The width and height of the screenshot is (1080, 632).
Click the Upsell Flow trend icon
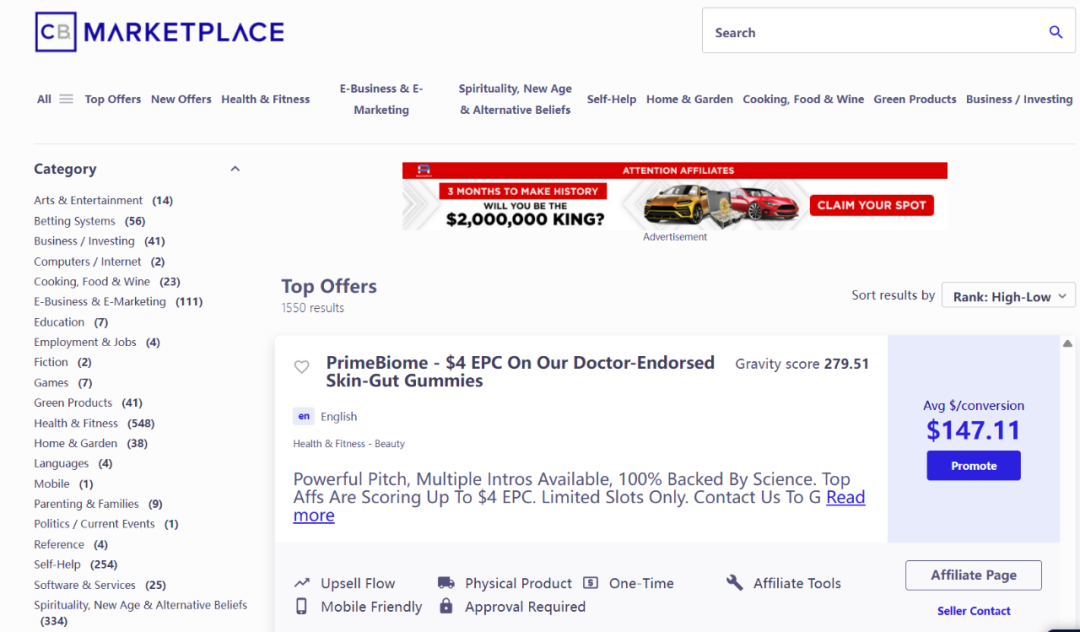pos(302,583)
